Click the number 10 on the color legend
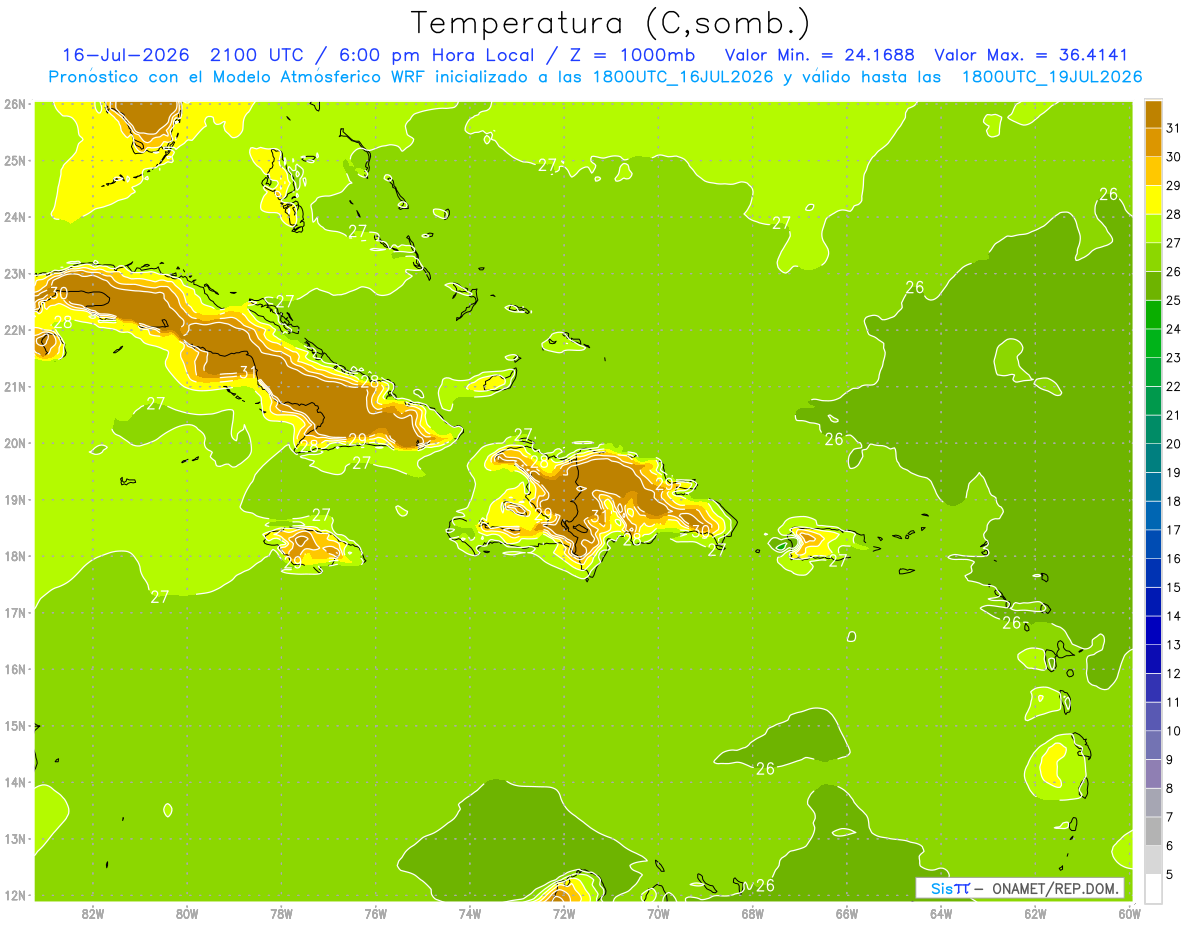1200x927 pixels. click(1173, 731)
